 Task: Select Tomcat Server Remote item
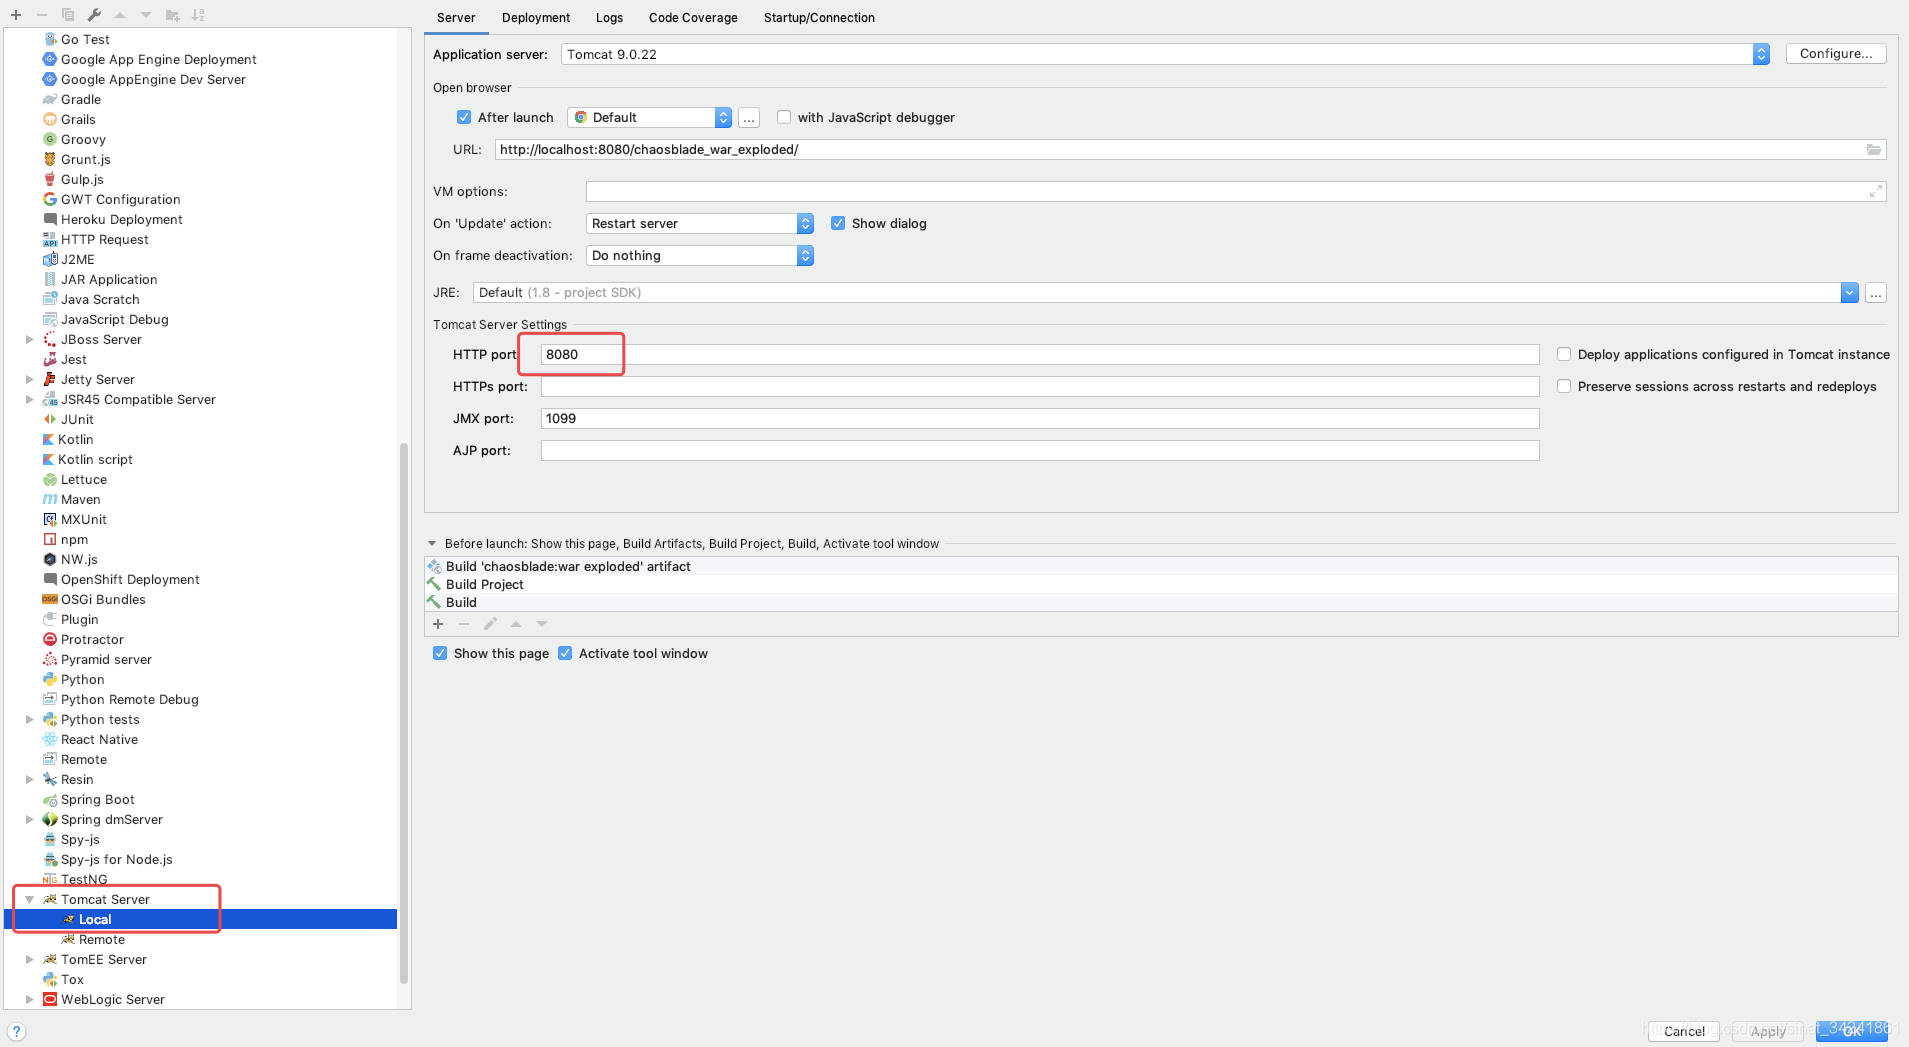pos(101,939)
